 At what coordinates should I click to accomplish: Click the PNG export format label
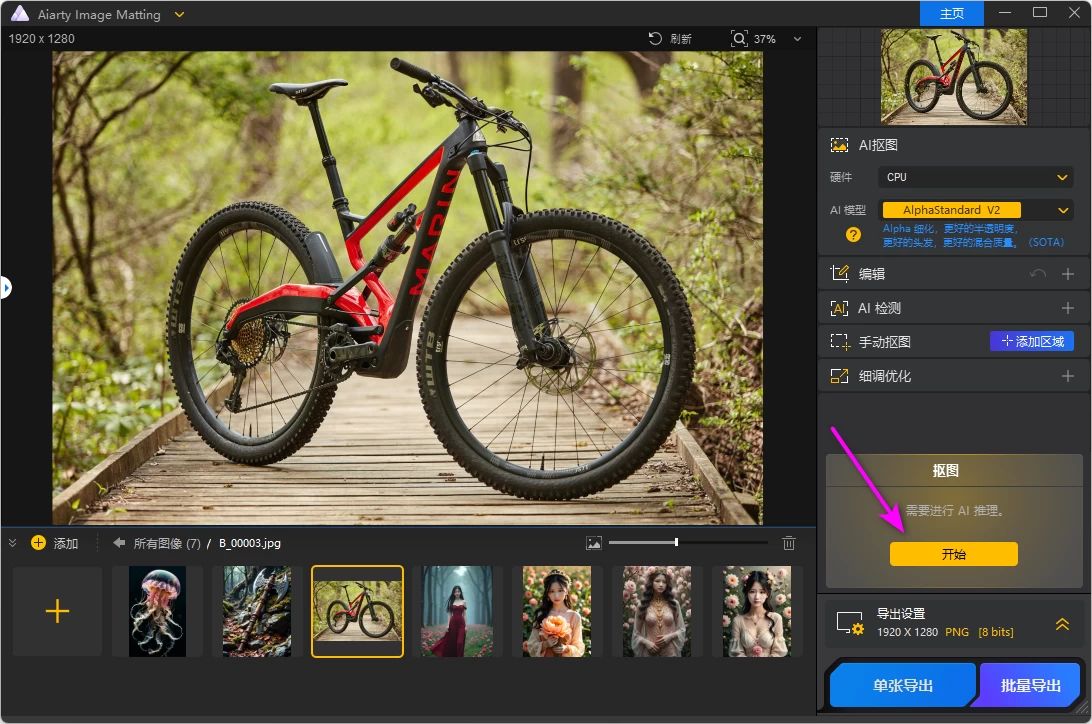pyautogui.click(x=957, y=631)
